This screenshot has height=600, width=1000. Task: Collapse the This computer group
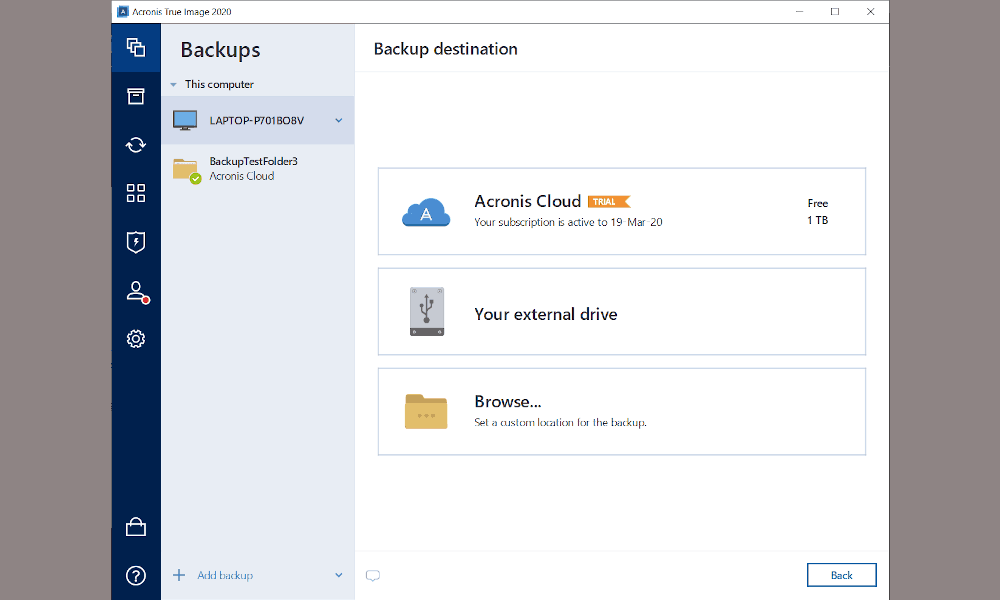pos(173,85)
